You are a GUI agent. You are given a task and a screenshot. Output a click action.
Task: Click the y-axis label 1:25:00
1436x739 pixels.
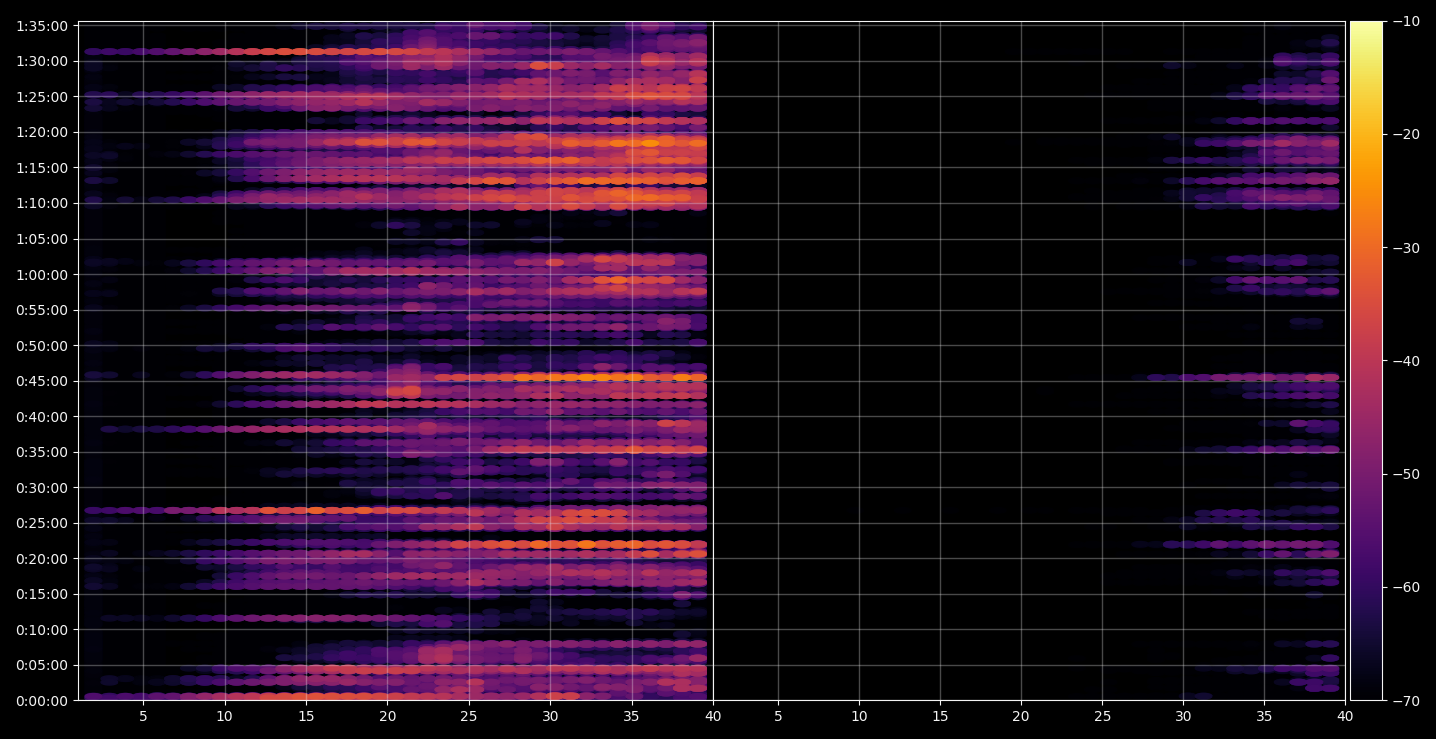coord(42,97)
